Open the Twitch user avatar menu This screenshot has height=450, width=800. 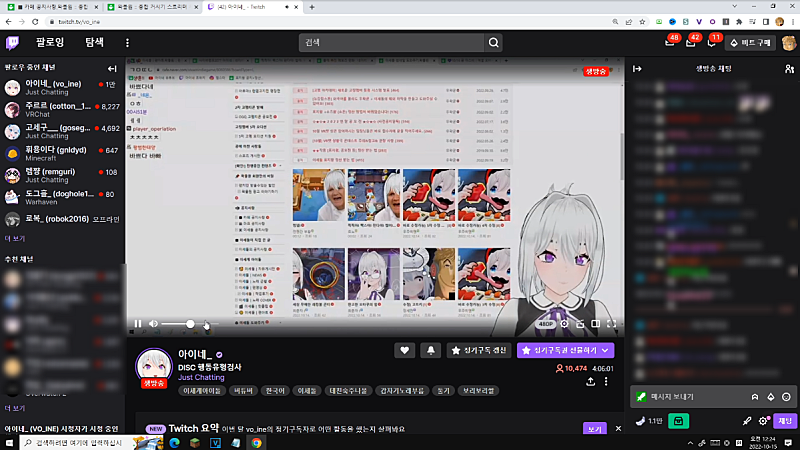point(789,43)
